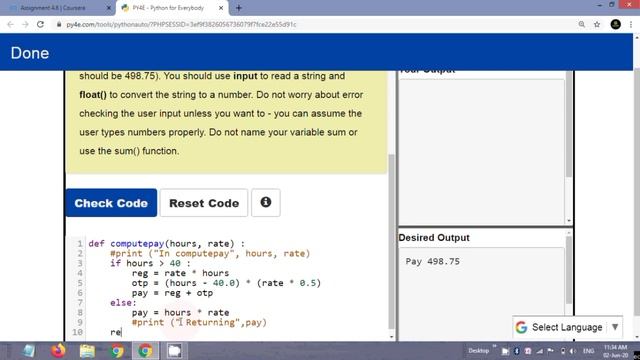Click the Bluetooth tray icon
The height and width of the screenshot is (360, 640).
click(516, 351)
